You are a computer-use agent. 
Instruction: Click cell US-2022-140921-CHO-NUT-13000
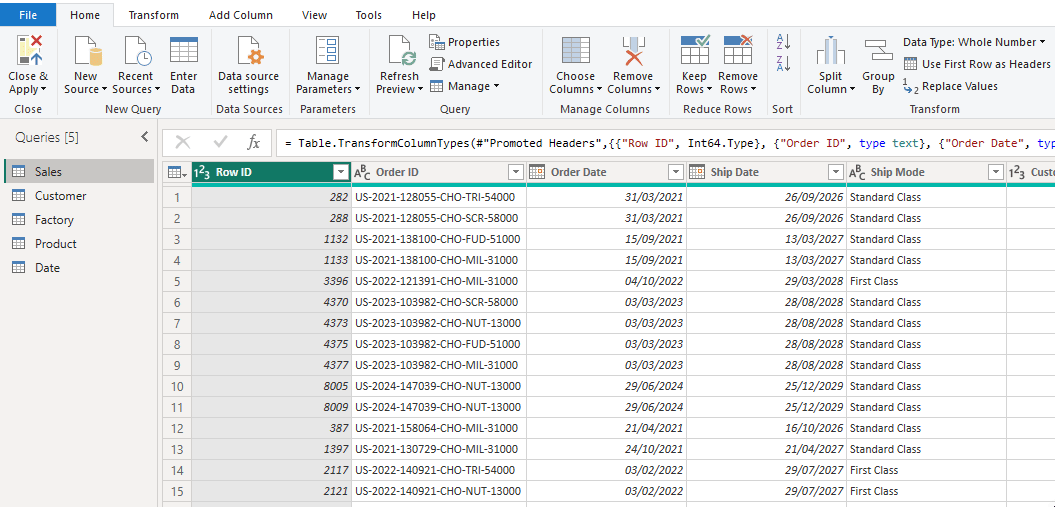click(x=439, y=491)
